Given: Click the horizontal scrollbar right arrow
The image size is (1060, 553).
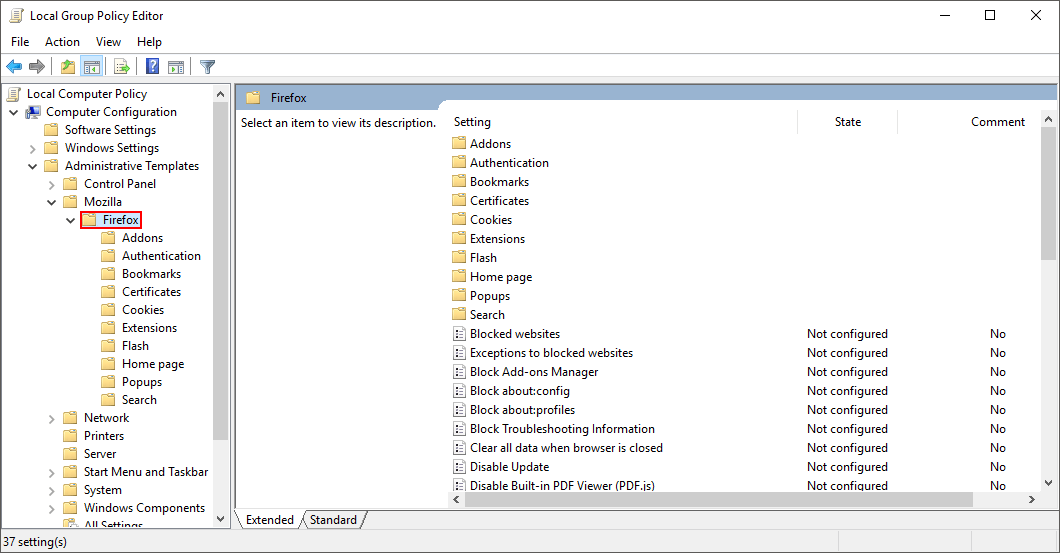Looking at the screenshot, I should point(1032,500).
